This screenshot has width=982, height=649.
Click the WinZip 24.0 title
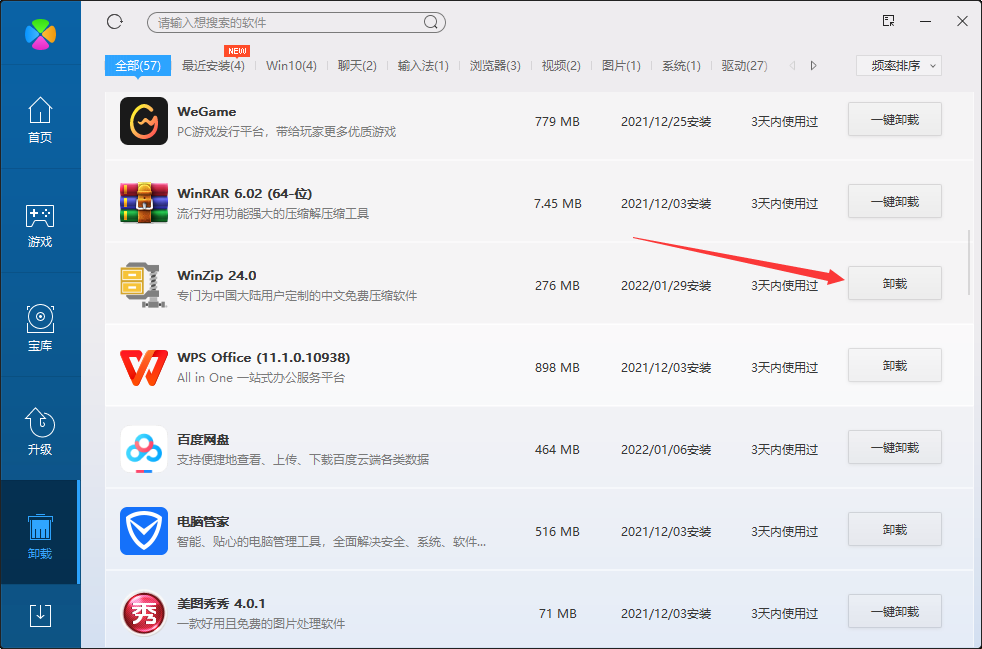pyautogui.click(x=217, y=276)
